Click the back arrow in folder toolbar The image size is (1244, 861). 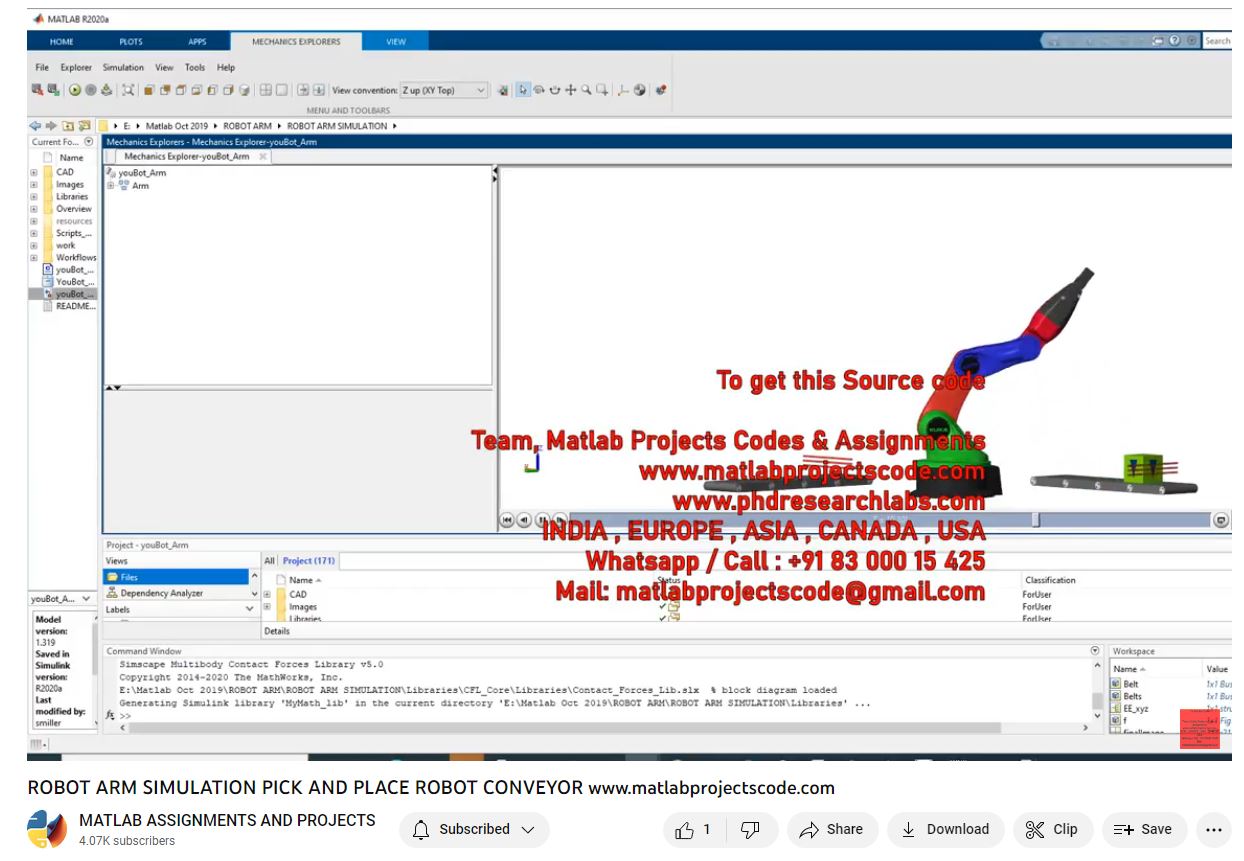coord(35,126)
